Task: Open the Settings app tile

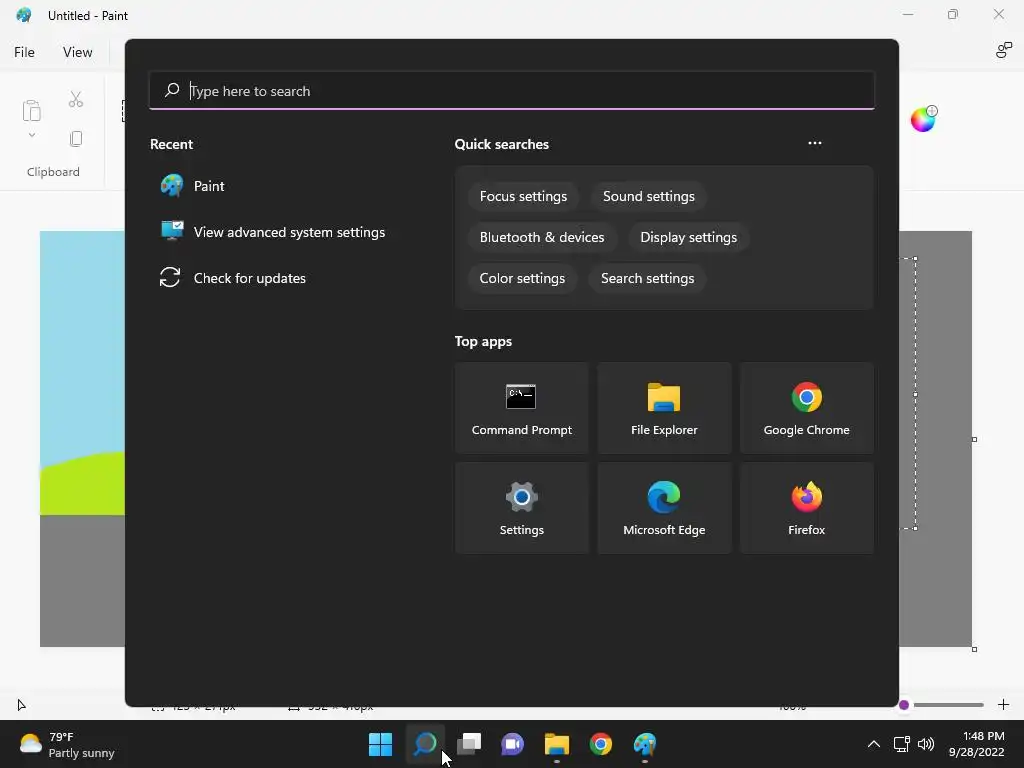Action: tap(521, 508)
